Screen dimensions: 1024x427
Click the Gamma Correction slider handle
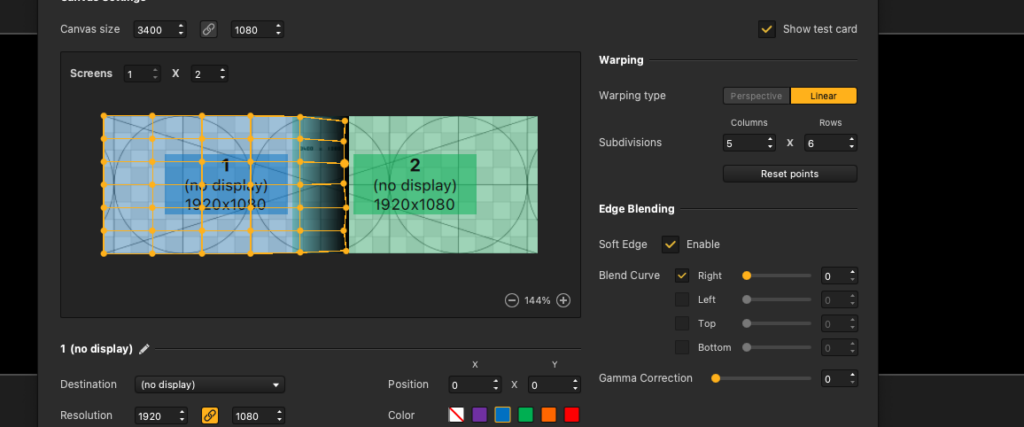click(716, 378)
